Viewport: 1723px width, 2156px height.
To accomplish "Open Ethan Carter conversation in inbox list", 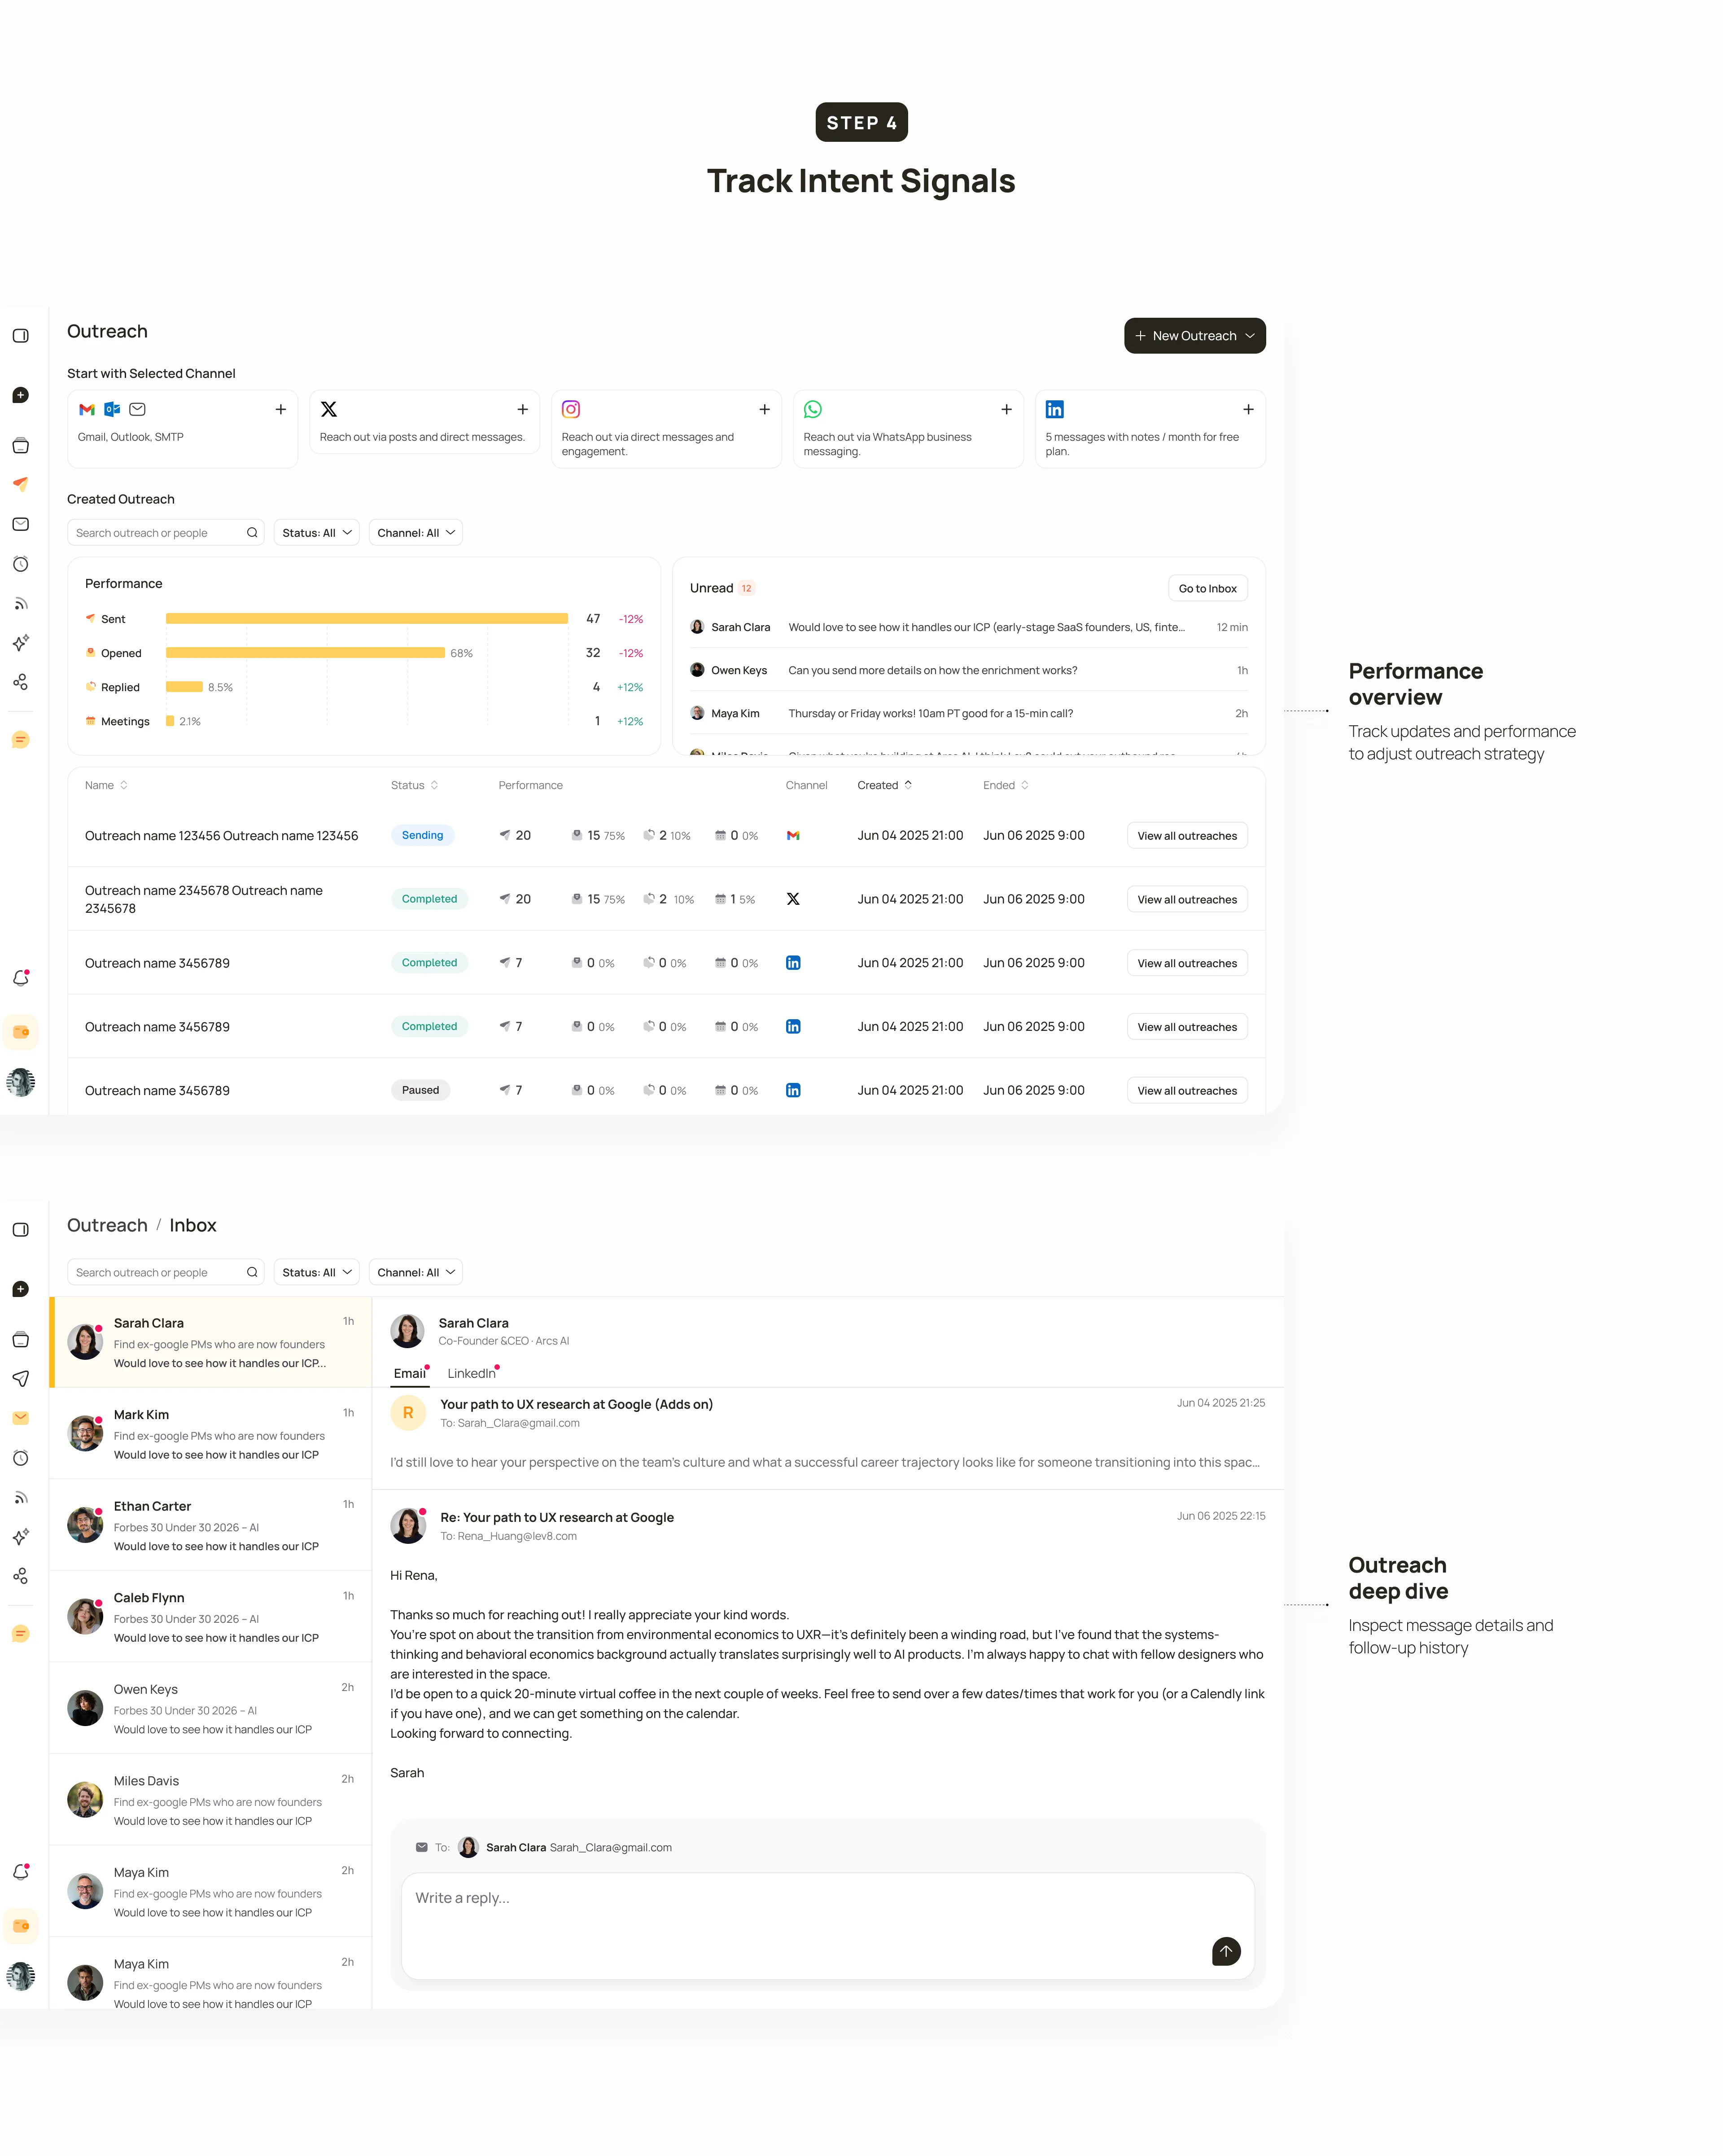I will pyautogui.click(x=211, y=1525).
